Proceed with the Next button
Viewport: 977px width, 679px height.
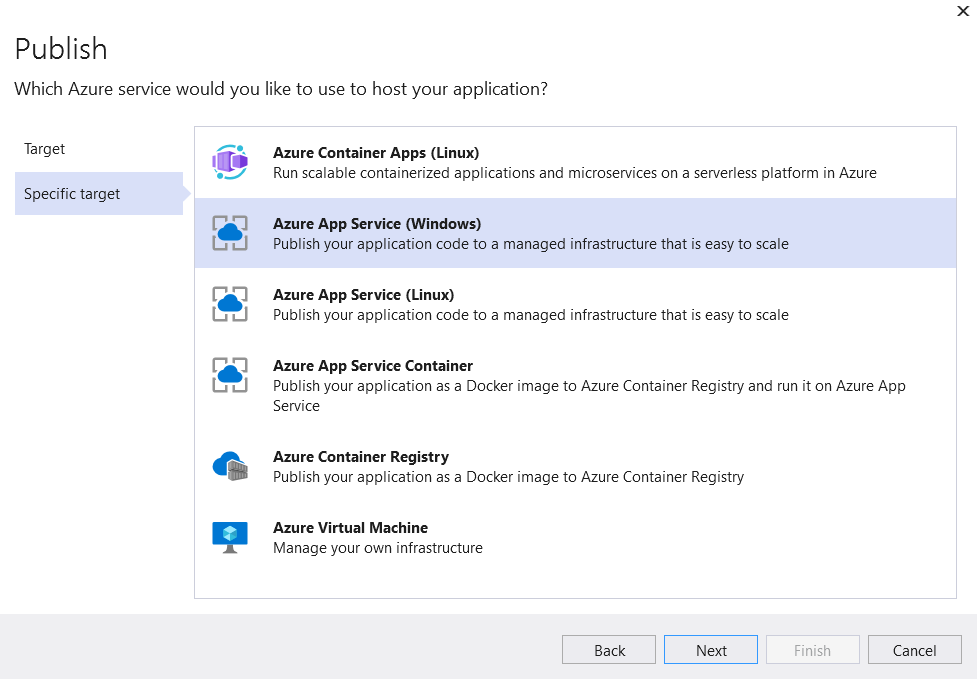coord(711,650)
